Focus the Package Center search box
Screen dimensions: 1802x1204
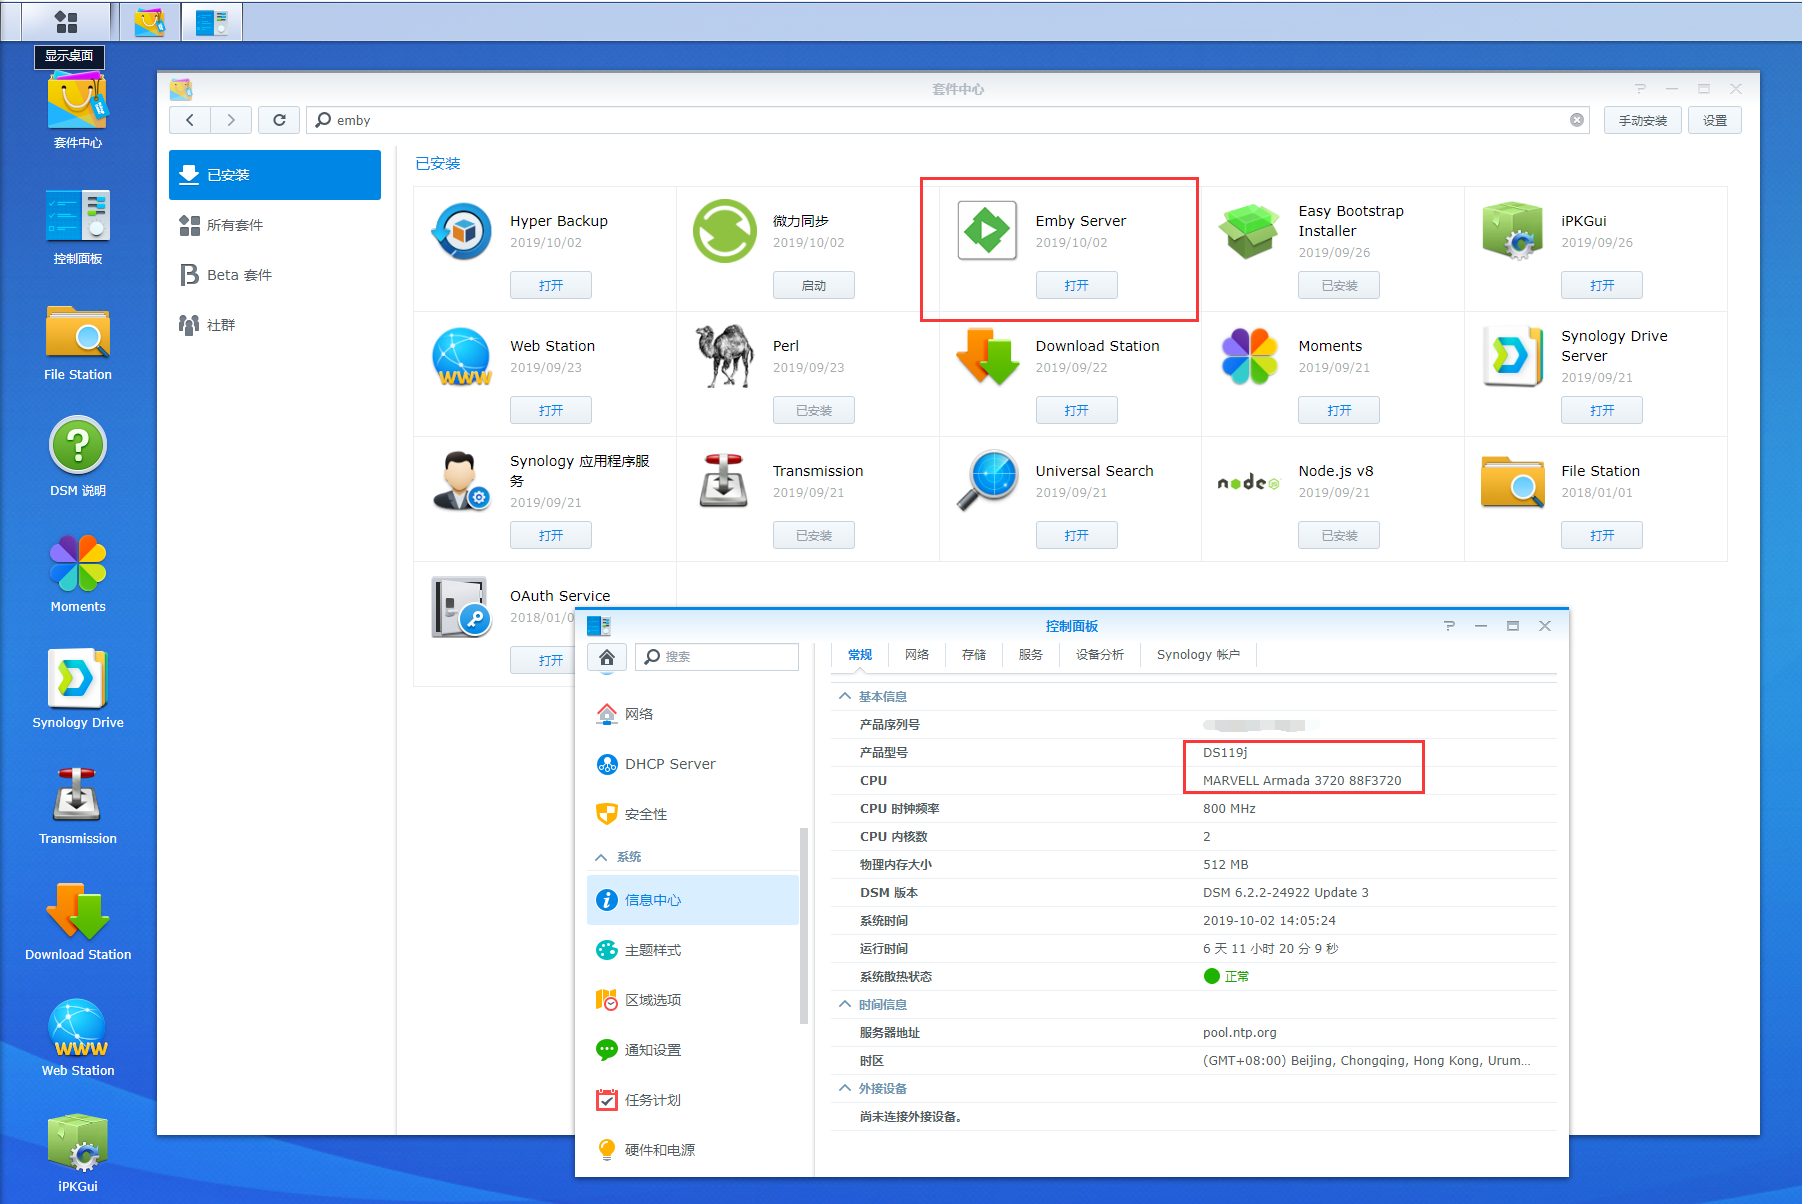pyautogui.click(x=947, y=120)
